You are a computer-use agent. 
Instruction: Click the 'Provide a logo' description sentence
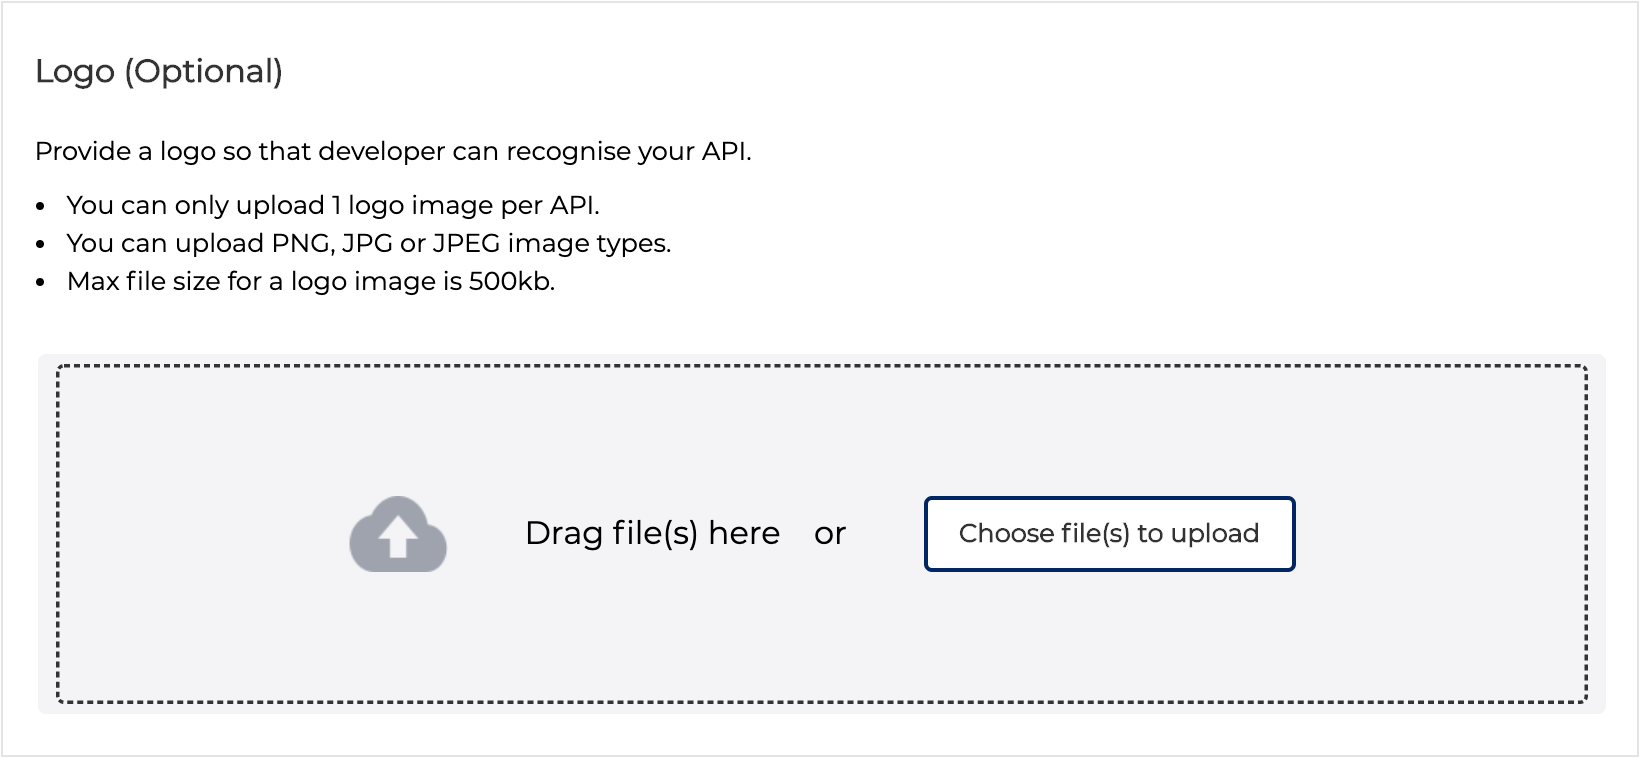[x=393, y=151]
